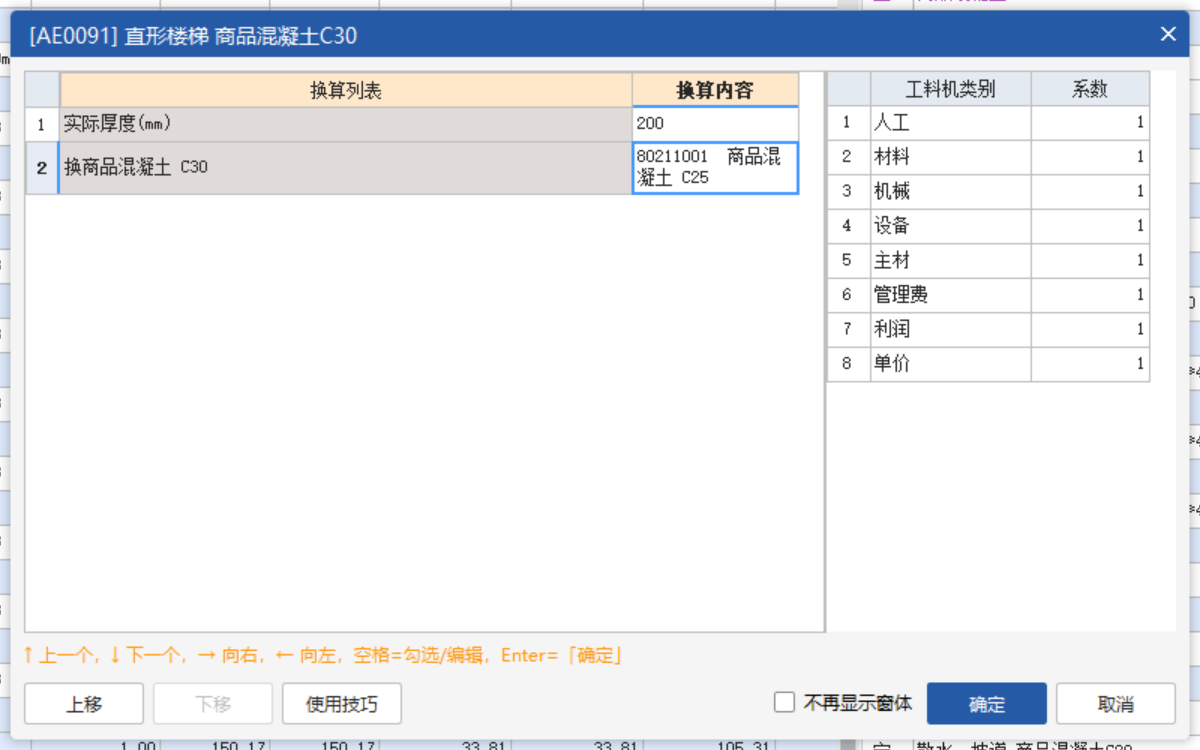Select the 材料 category row
The image size is (1200, 750).
coord(950,157)
